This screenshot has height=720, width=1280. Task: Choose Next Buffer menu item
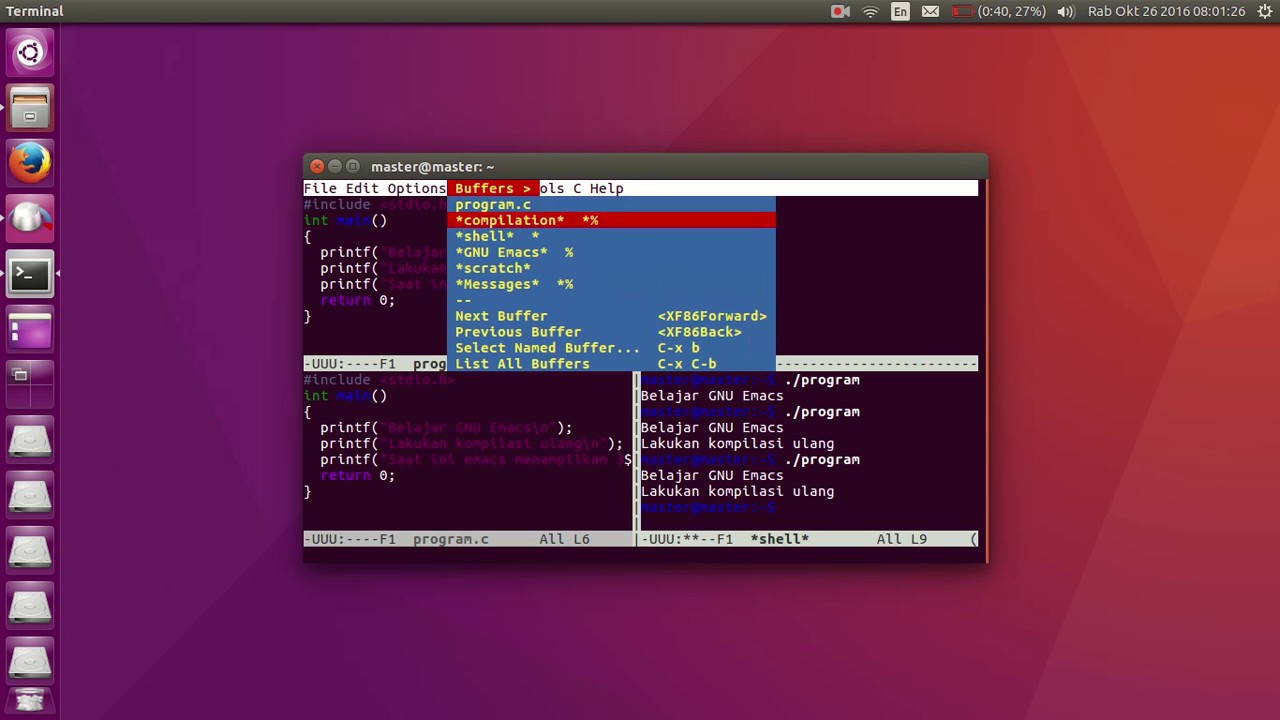(x=611, y=316)
